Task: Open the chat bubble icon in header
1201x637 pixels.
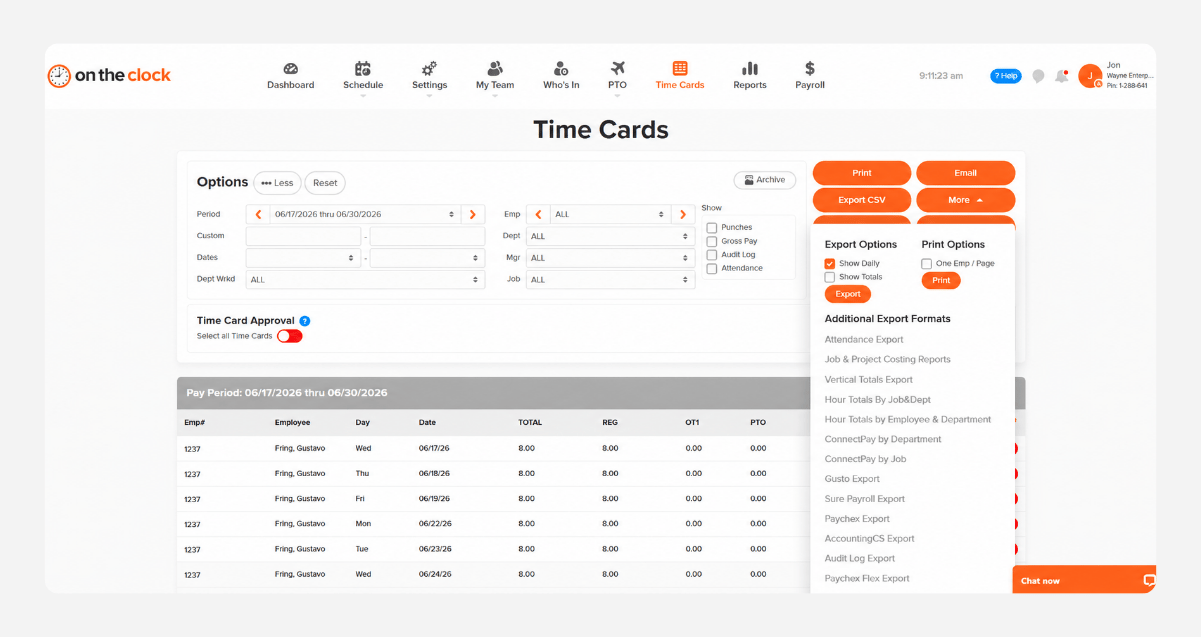Action: pos(1038,76)
